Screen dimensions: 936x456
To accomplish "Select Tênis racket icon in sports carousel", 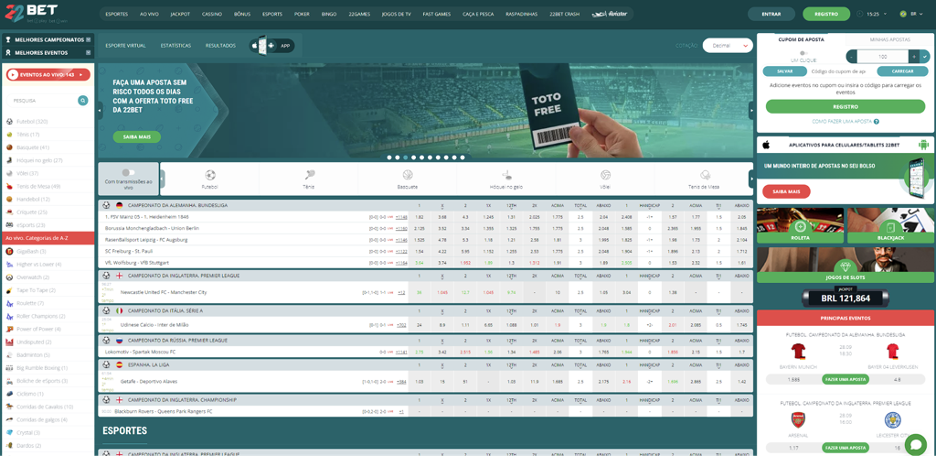I will pyautogui.click(x=309, y=175).
